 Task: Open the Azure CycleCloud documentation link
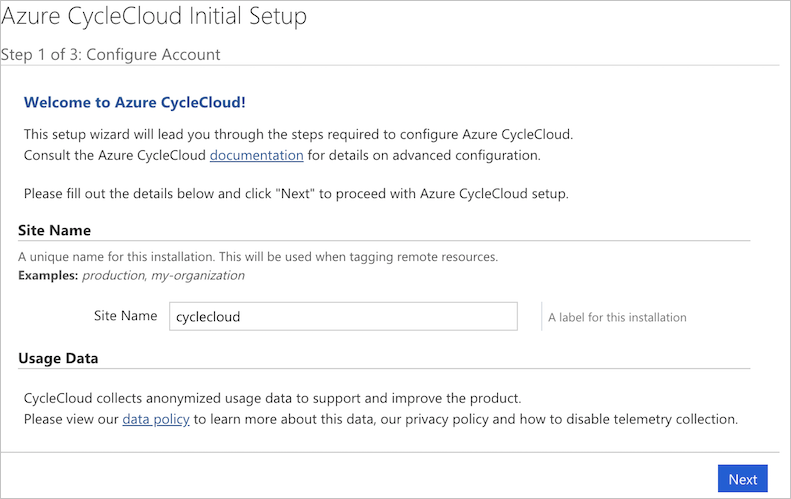coord(256,155)
